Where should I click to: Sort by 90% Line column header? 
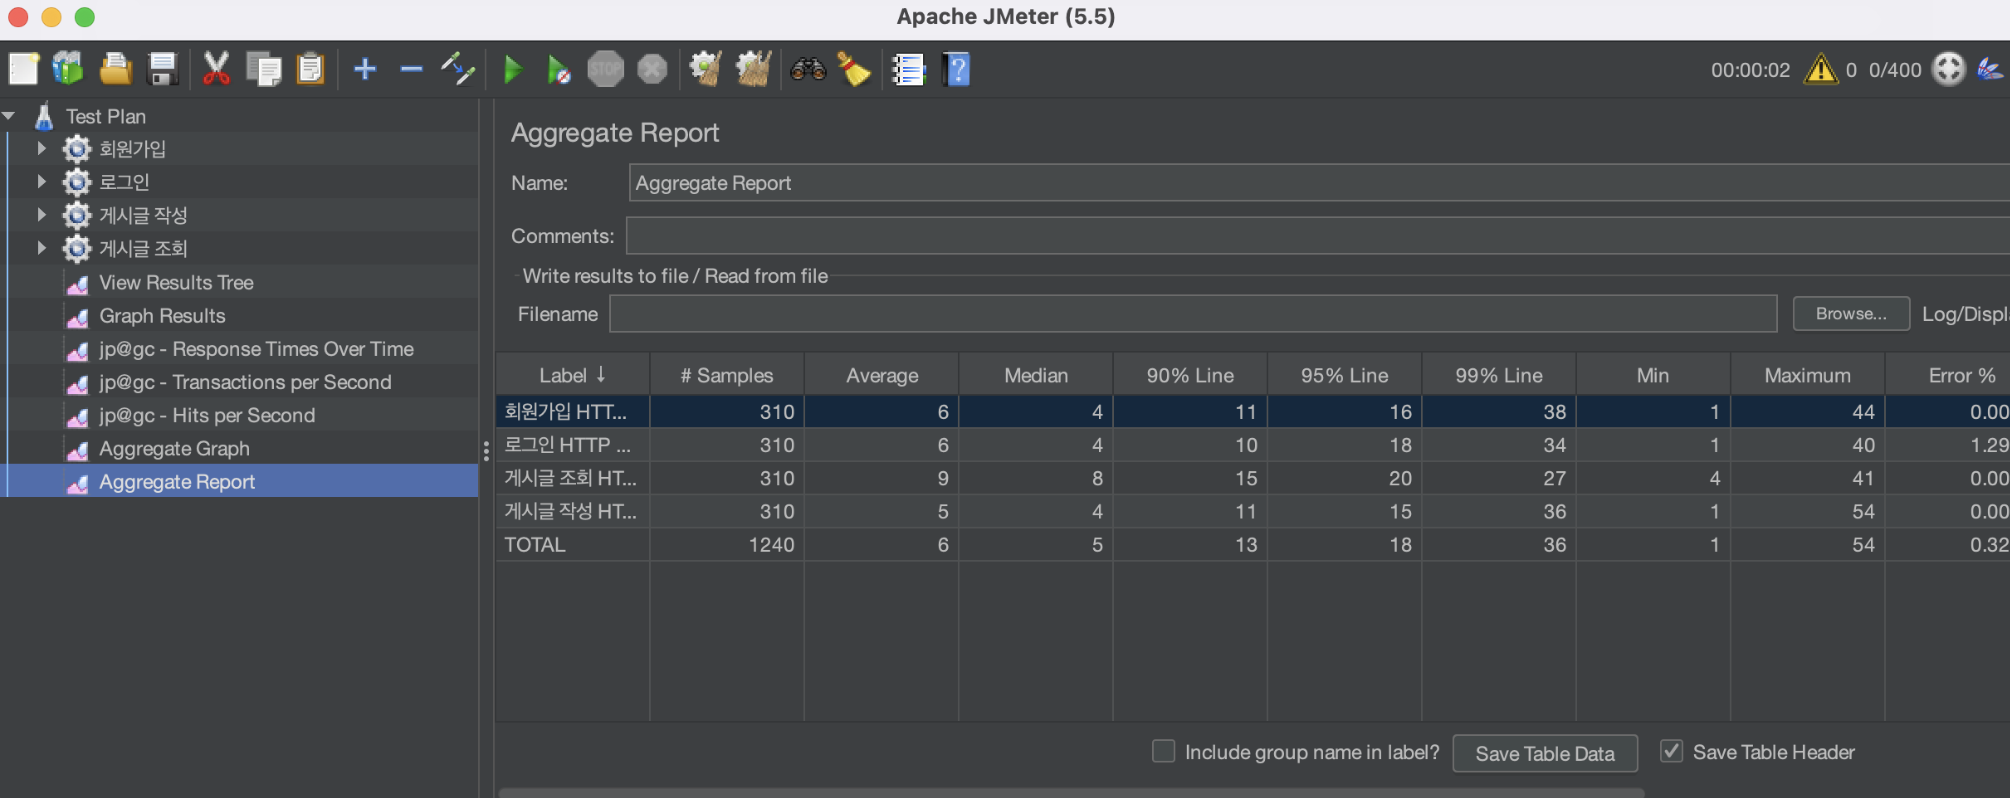pos(1190,375)
